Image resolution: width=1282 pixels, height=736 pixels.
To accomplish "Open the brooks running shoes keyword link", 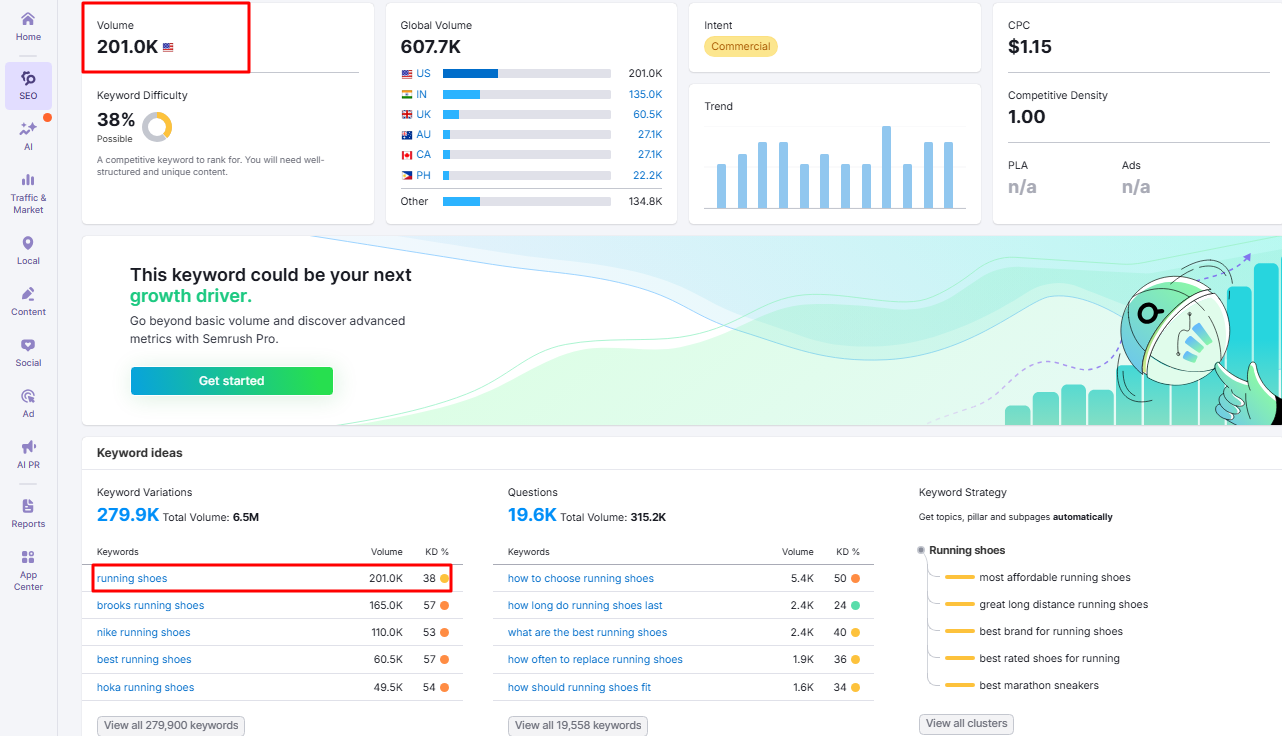I will tap(150, 605).
